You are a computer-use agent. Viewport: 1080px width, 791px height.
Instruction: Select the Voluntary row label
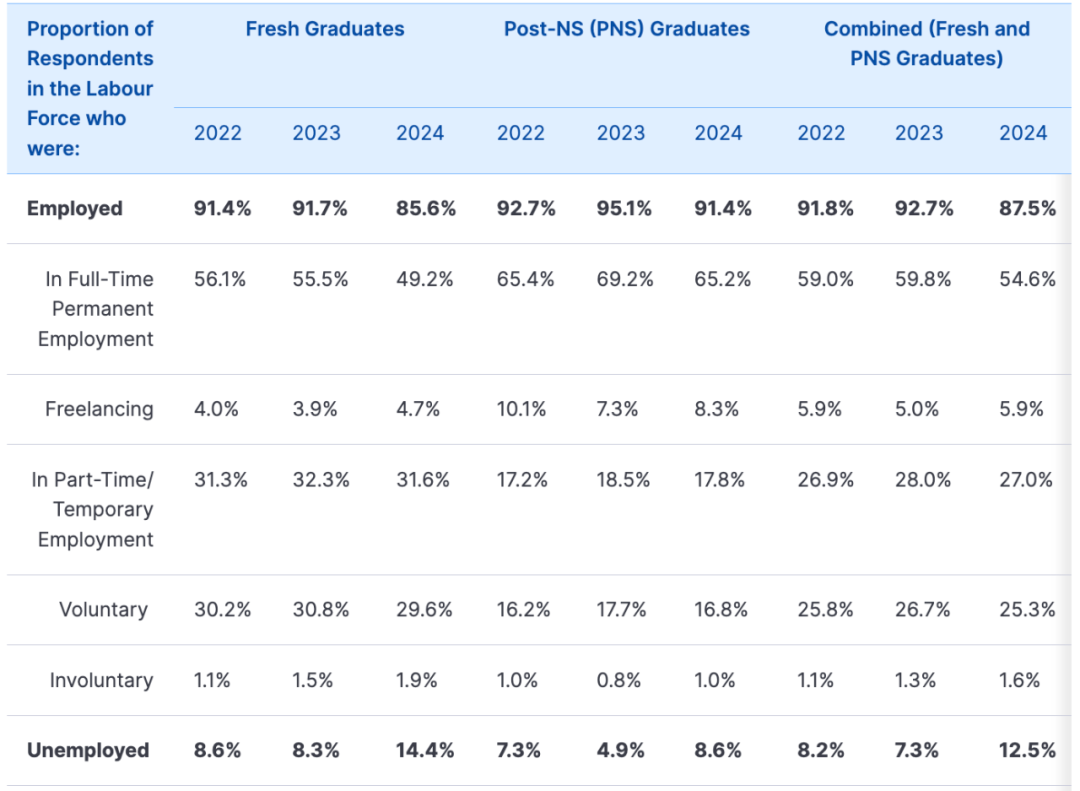pos(103,609)
